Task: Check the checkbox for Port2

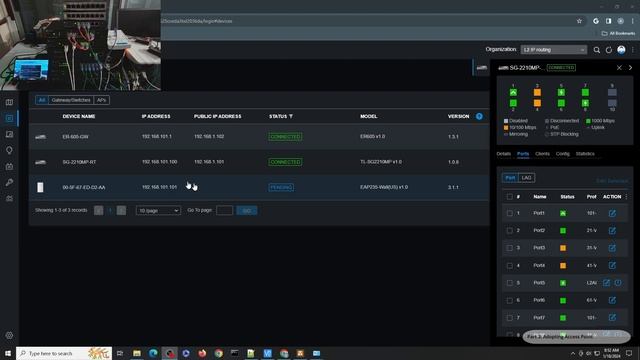Action: (509, 231)
